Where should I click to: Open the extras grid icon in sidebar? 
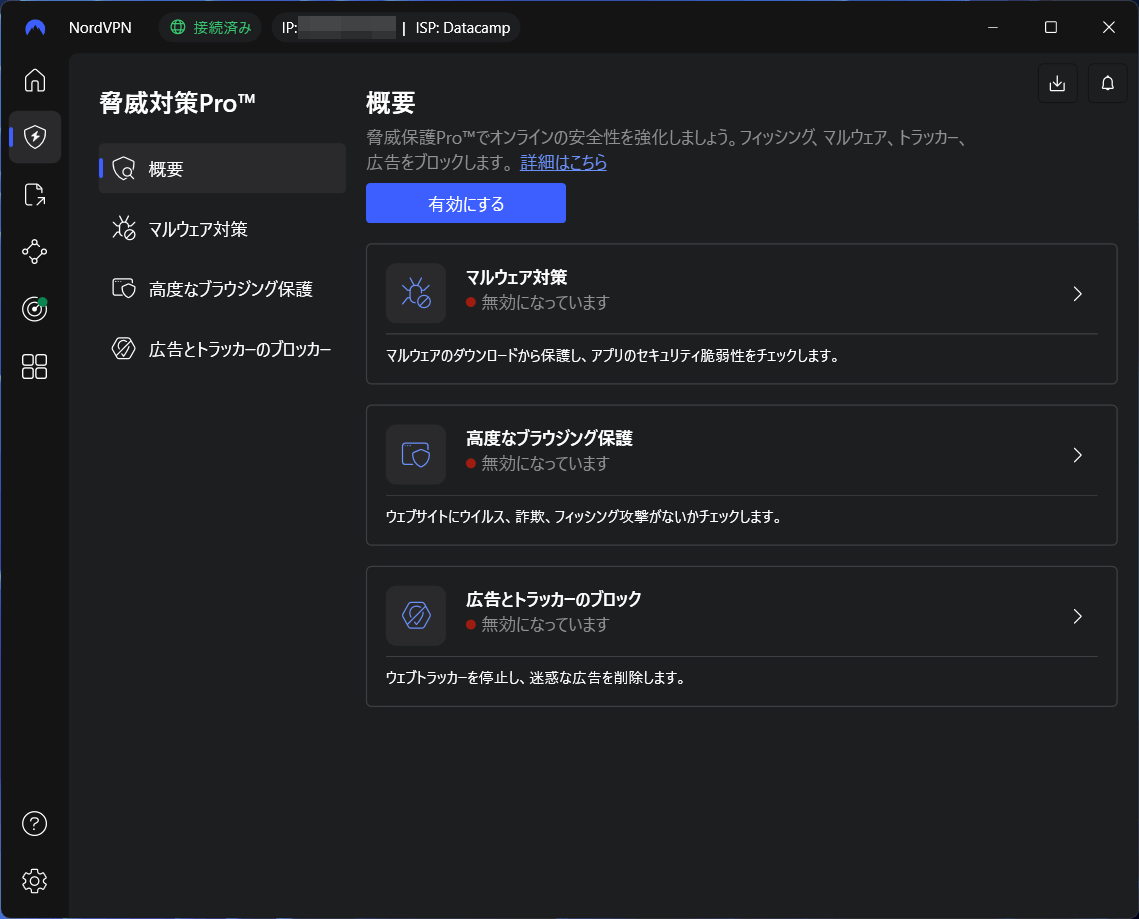(x=34, y=367)
